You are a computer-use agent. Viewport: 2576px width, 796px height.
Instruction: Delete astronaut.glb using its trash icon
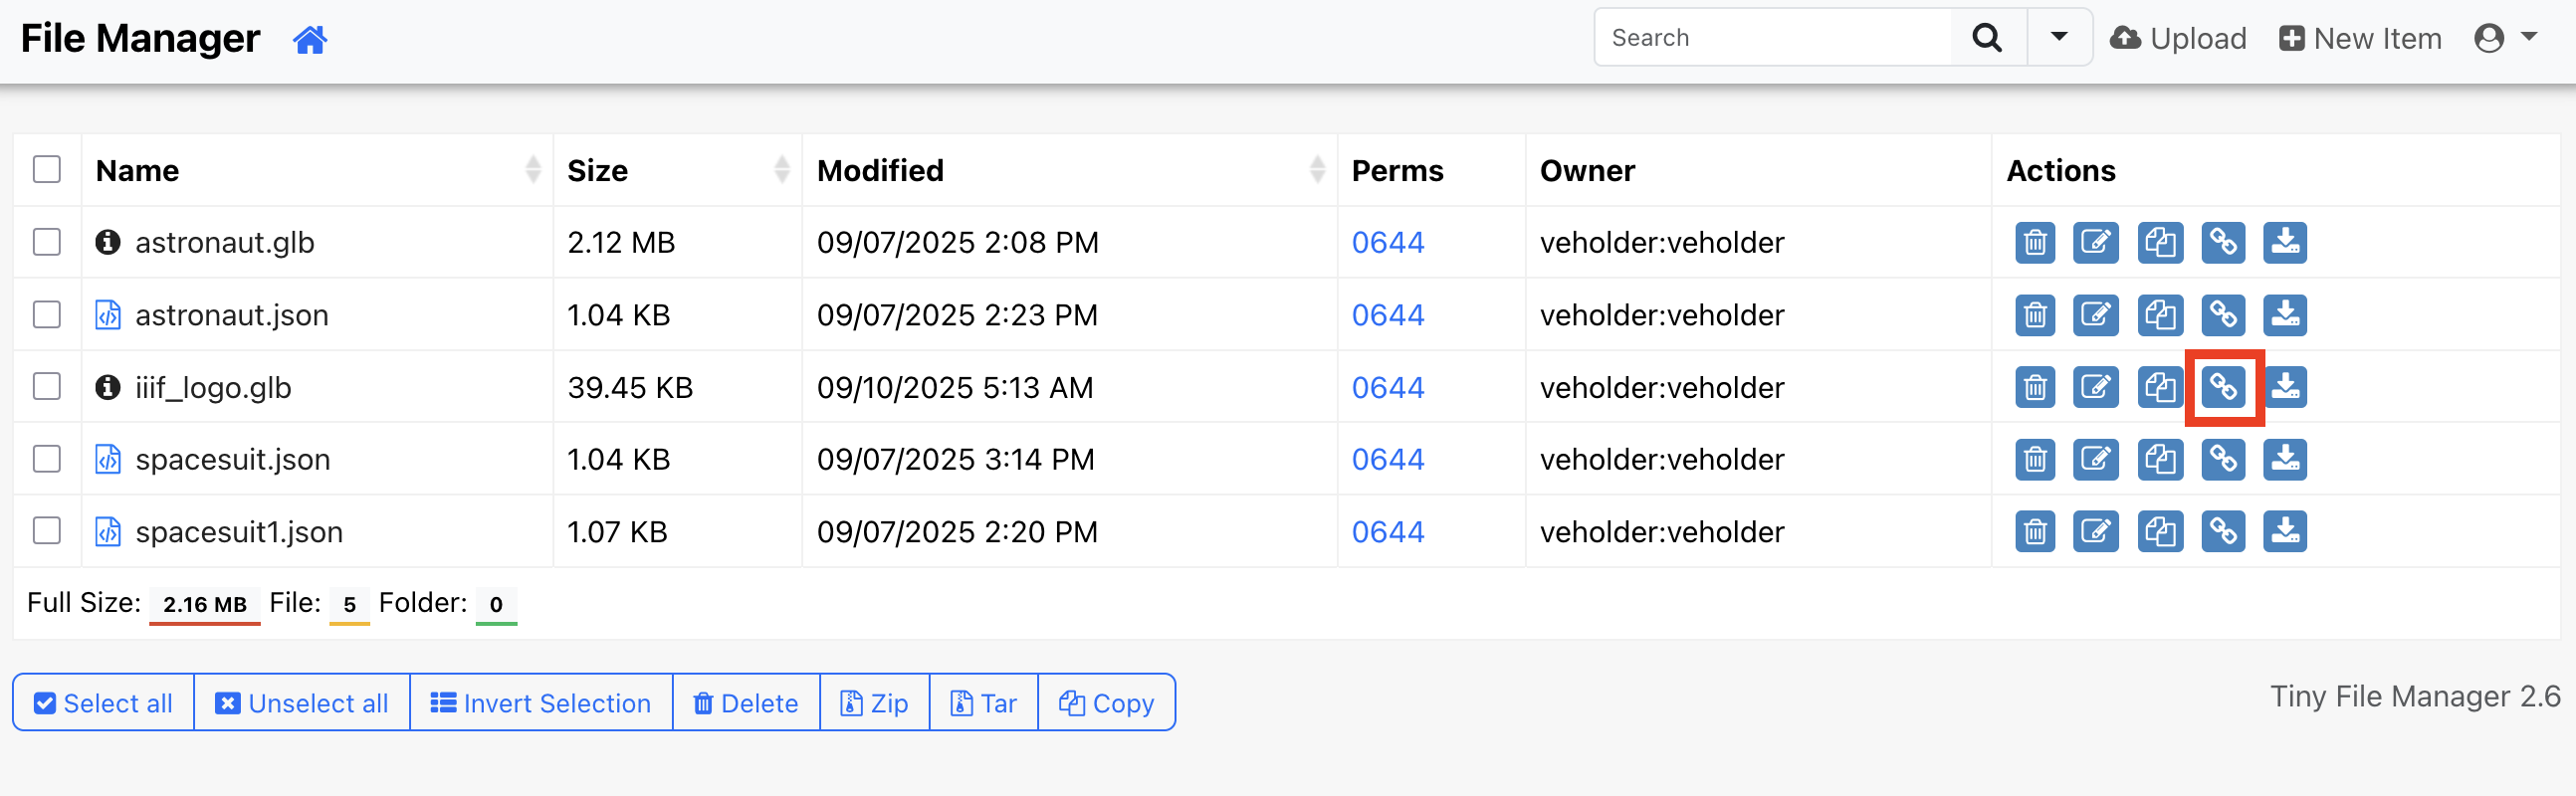[x=2034, y=243]
